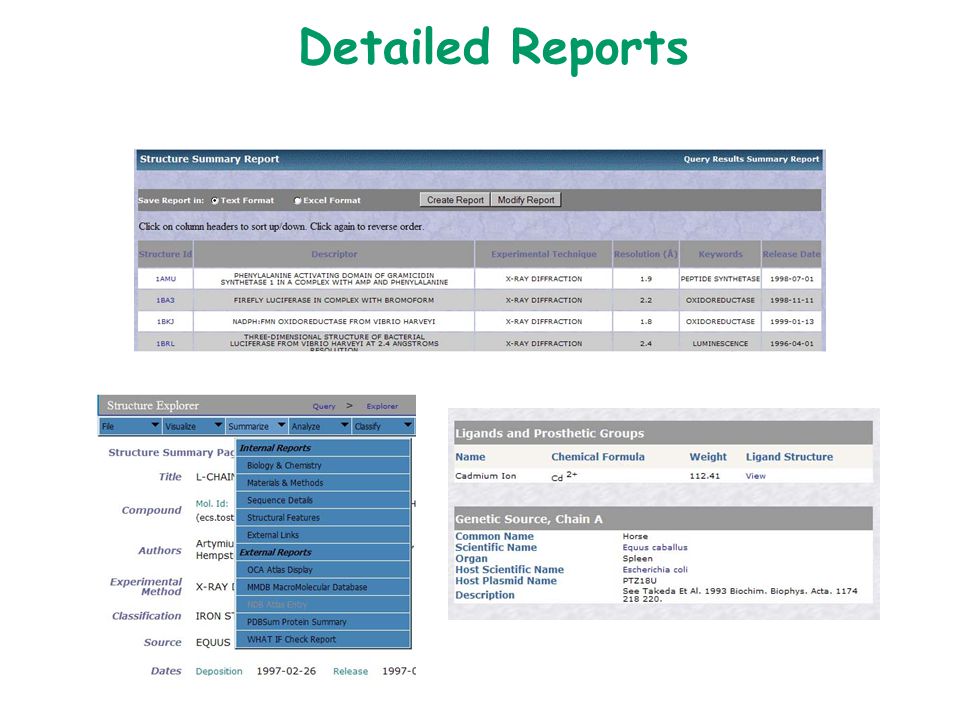This screenshot has width=960, height=720.
Task: Choose Materials & Methods report
Action: pos(323,483)
